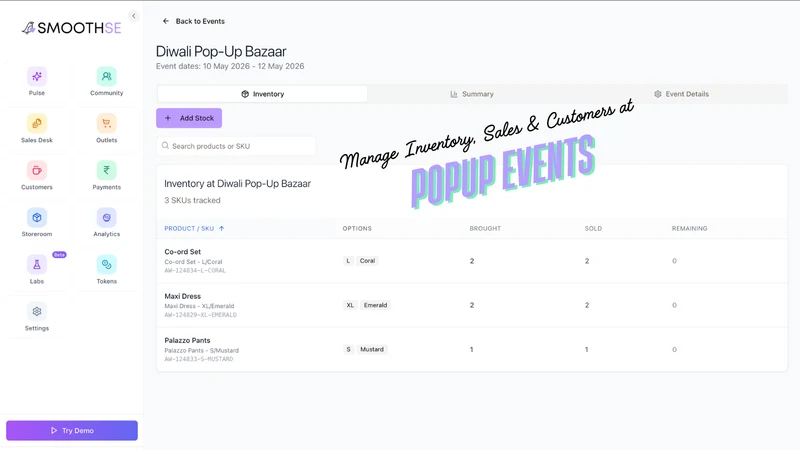
Task: Focus the Search products or SKU field
Action: tap(236, 146)
